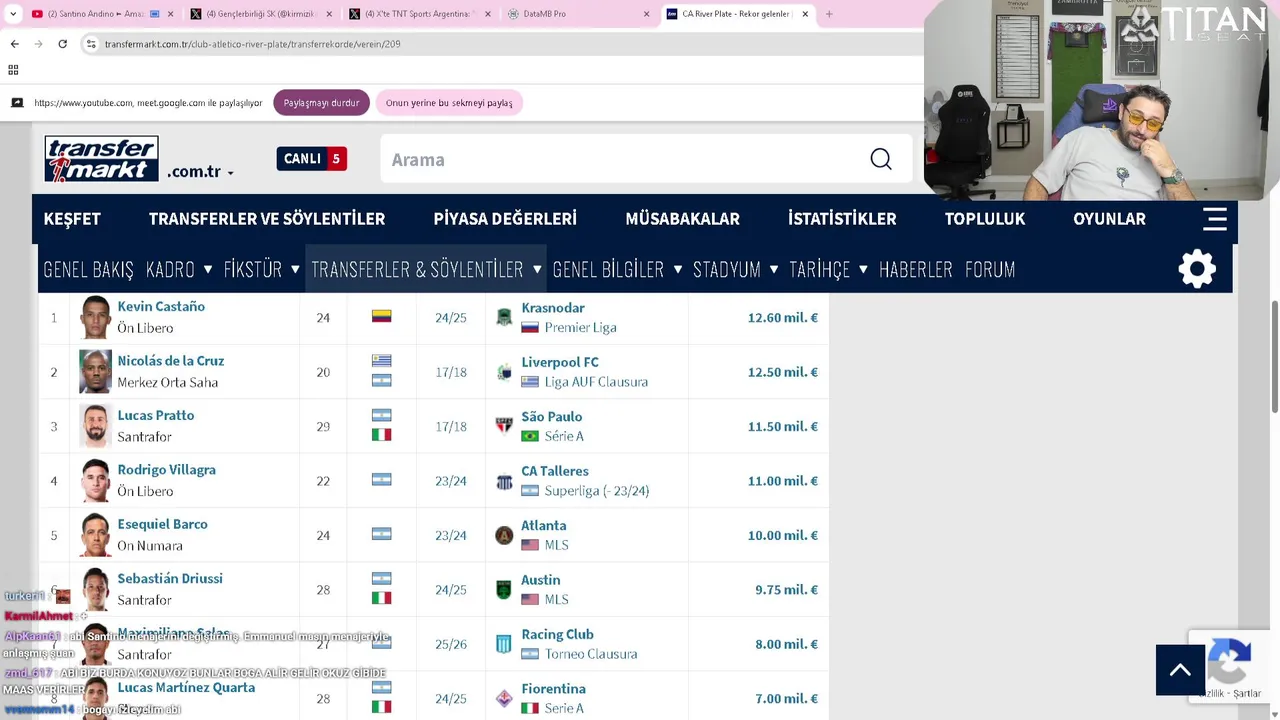This screenshot has height=720, width=1280.
Task: Click Onun yerine bu sekmeyi paylaş
Action: point(449,103)
